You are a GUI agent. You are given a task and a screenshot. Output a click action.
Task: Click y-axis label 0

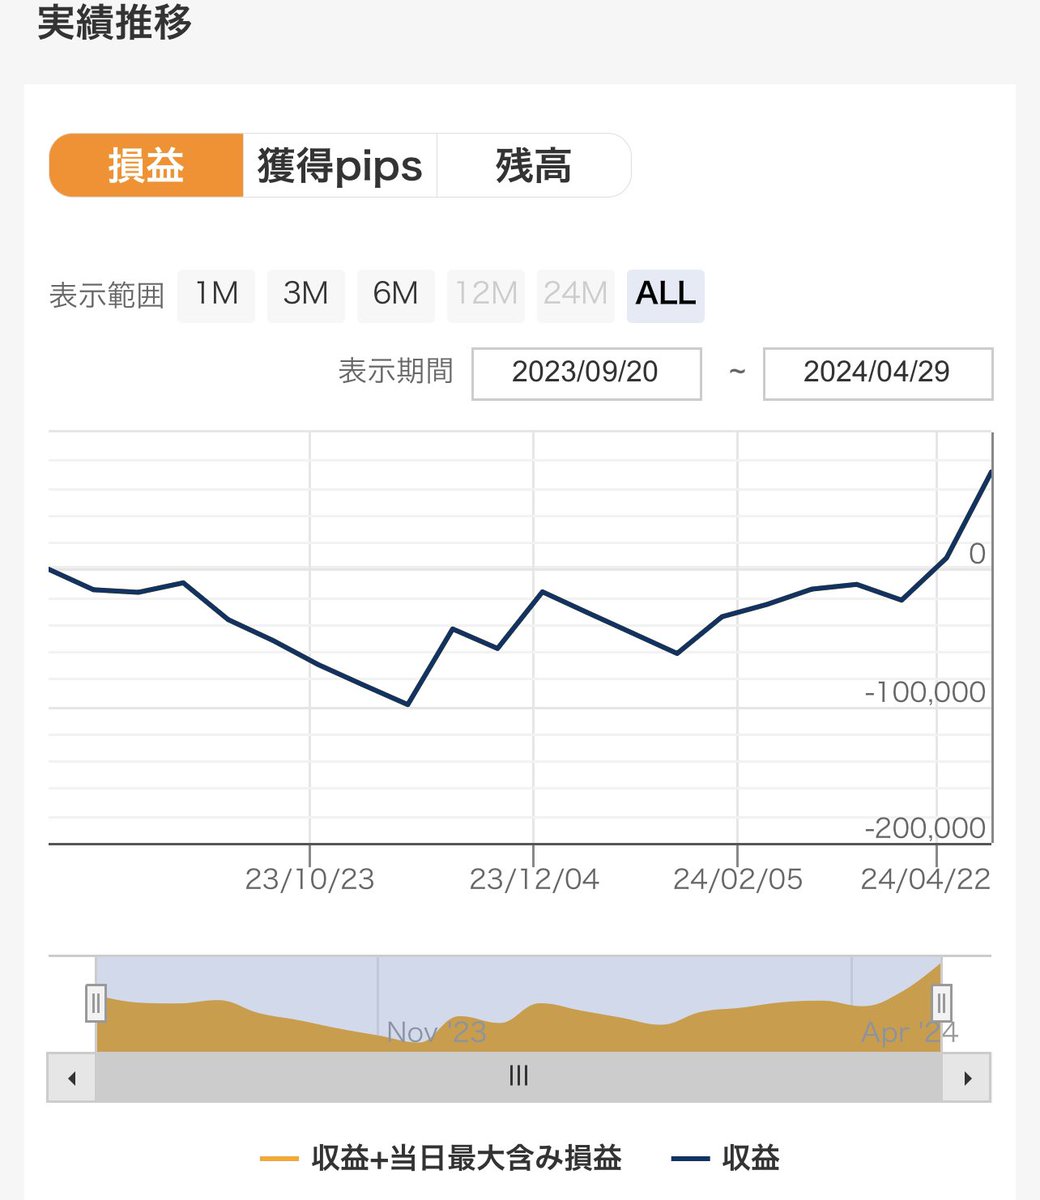[x=977, y=554]
